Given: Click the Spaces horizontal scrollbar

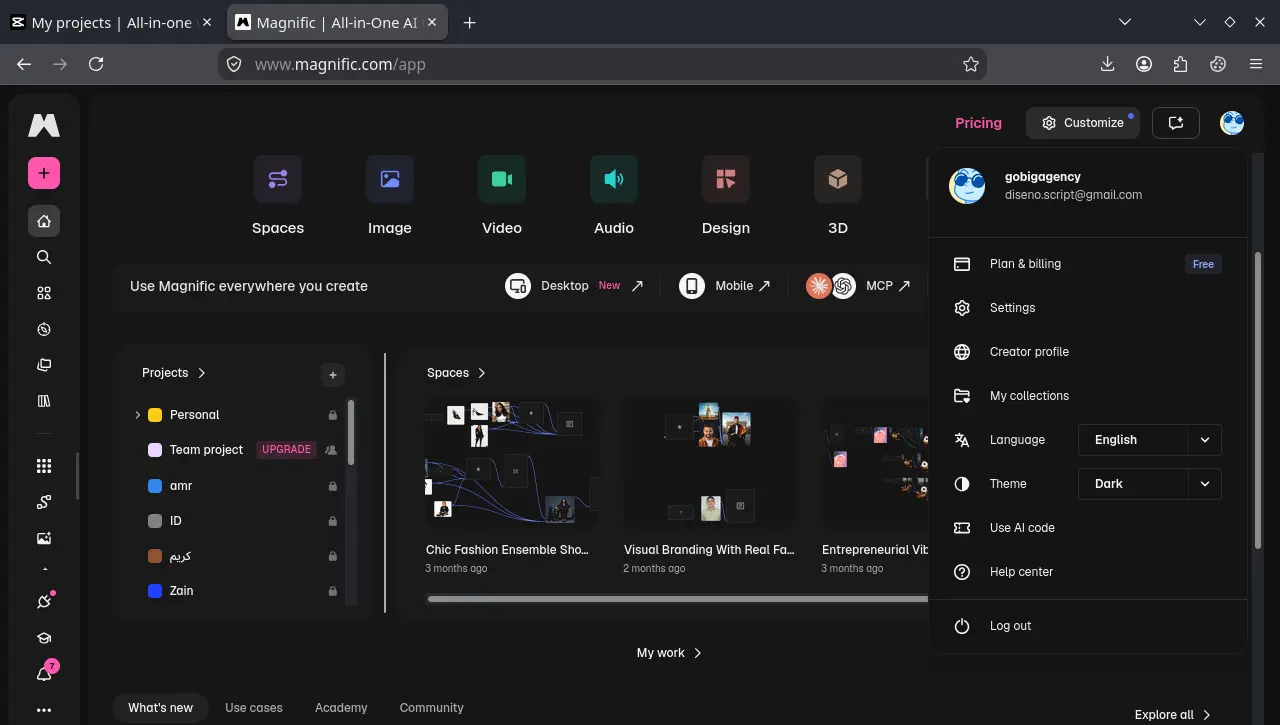Looking at the screenshot, I should coord(678,599).
